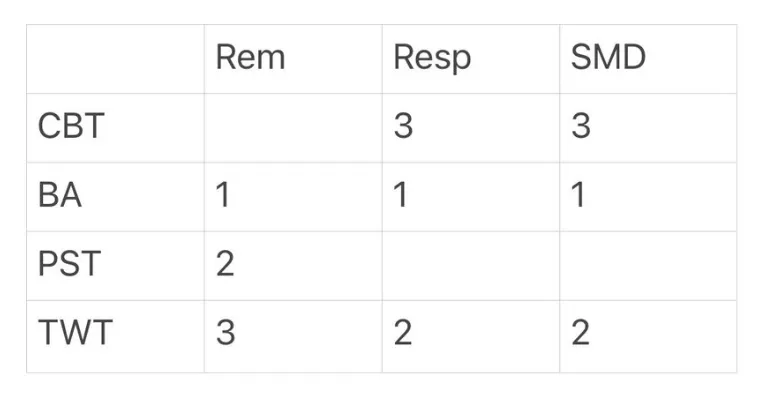Click the Resp value 1 in BA row

click(470, 196)
